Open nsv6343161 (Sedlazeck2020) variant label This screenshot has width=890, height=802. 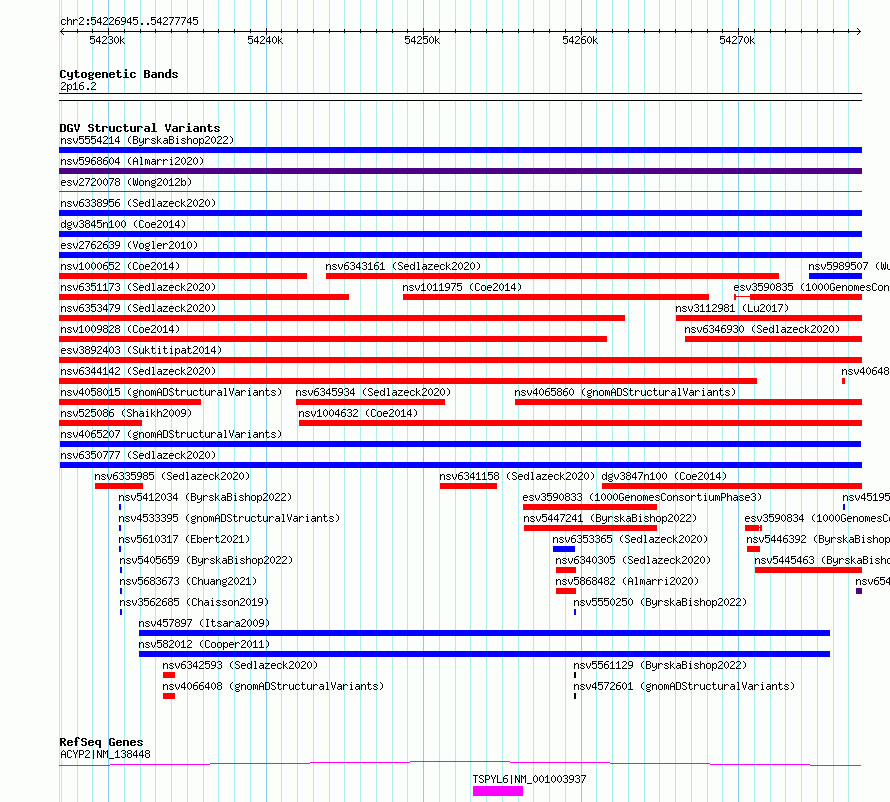pyautogui.click(x=403, y=266)
